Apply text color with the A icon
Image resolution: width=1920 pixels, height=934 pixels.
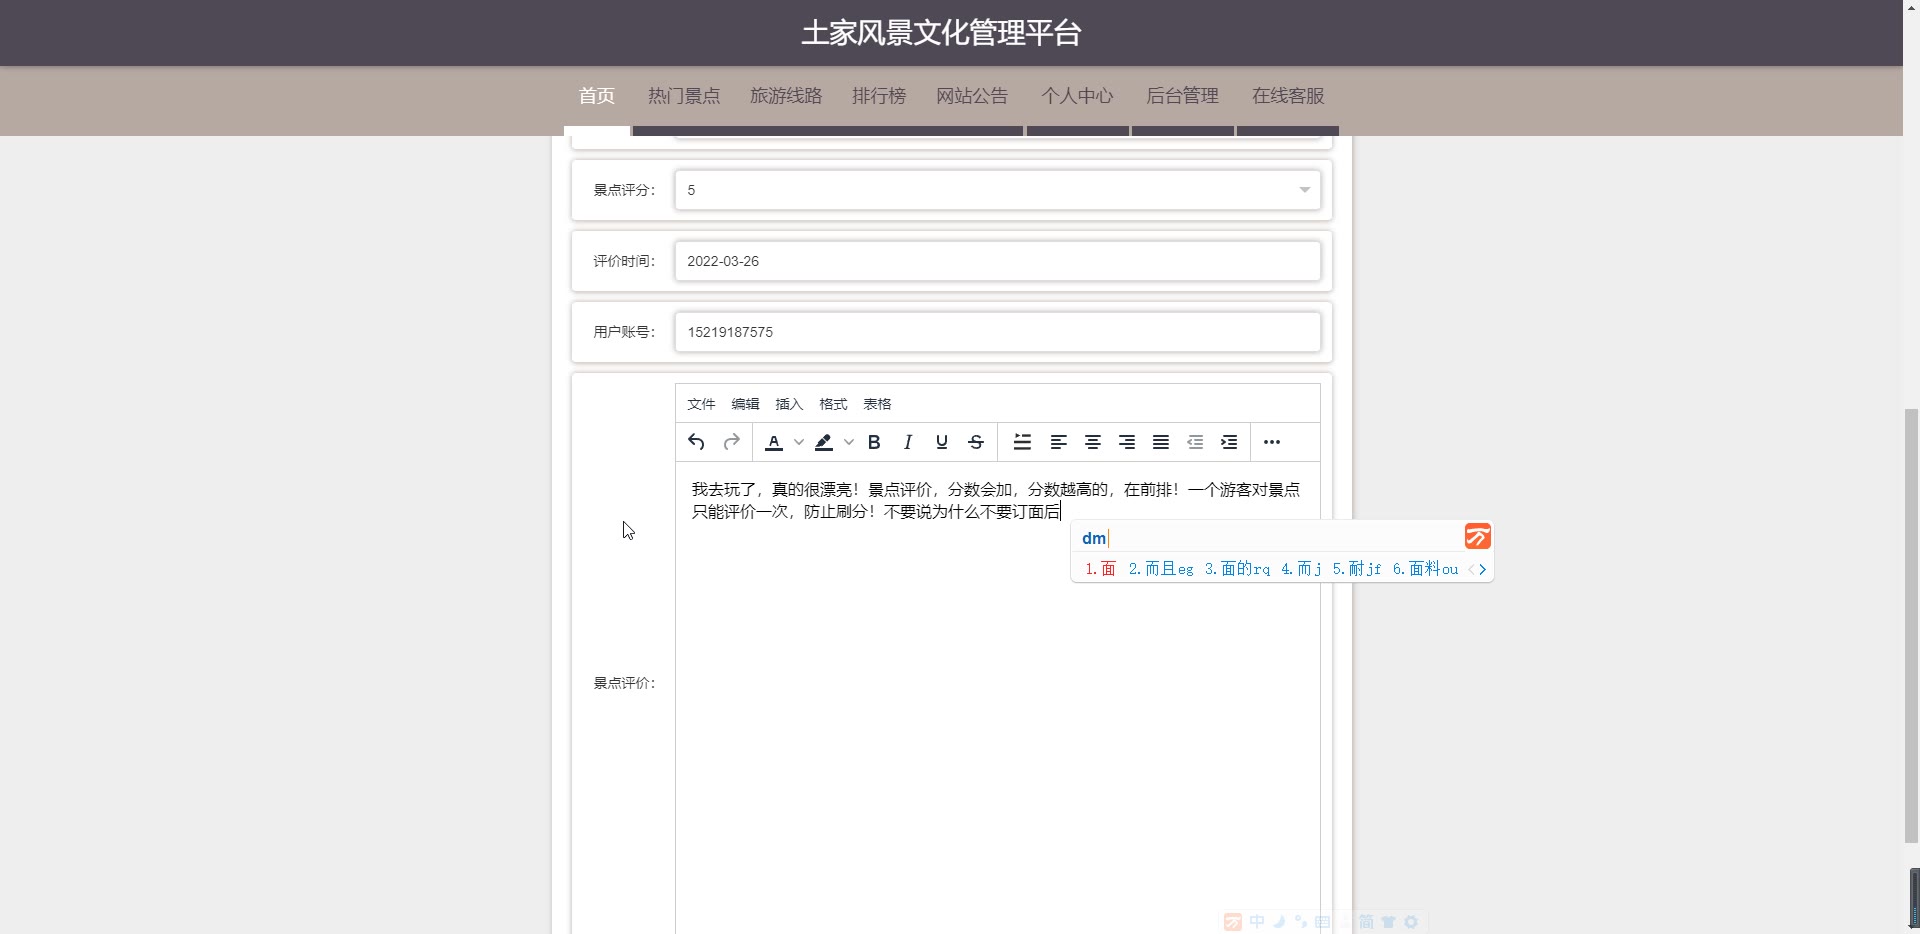point(774,442)
